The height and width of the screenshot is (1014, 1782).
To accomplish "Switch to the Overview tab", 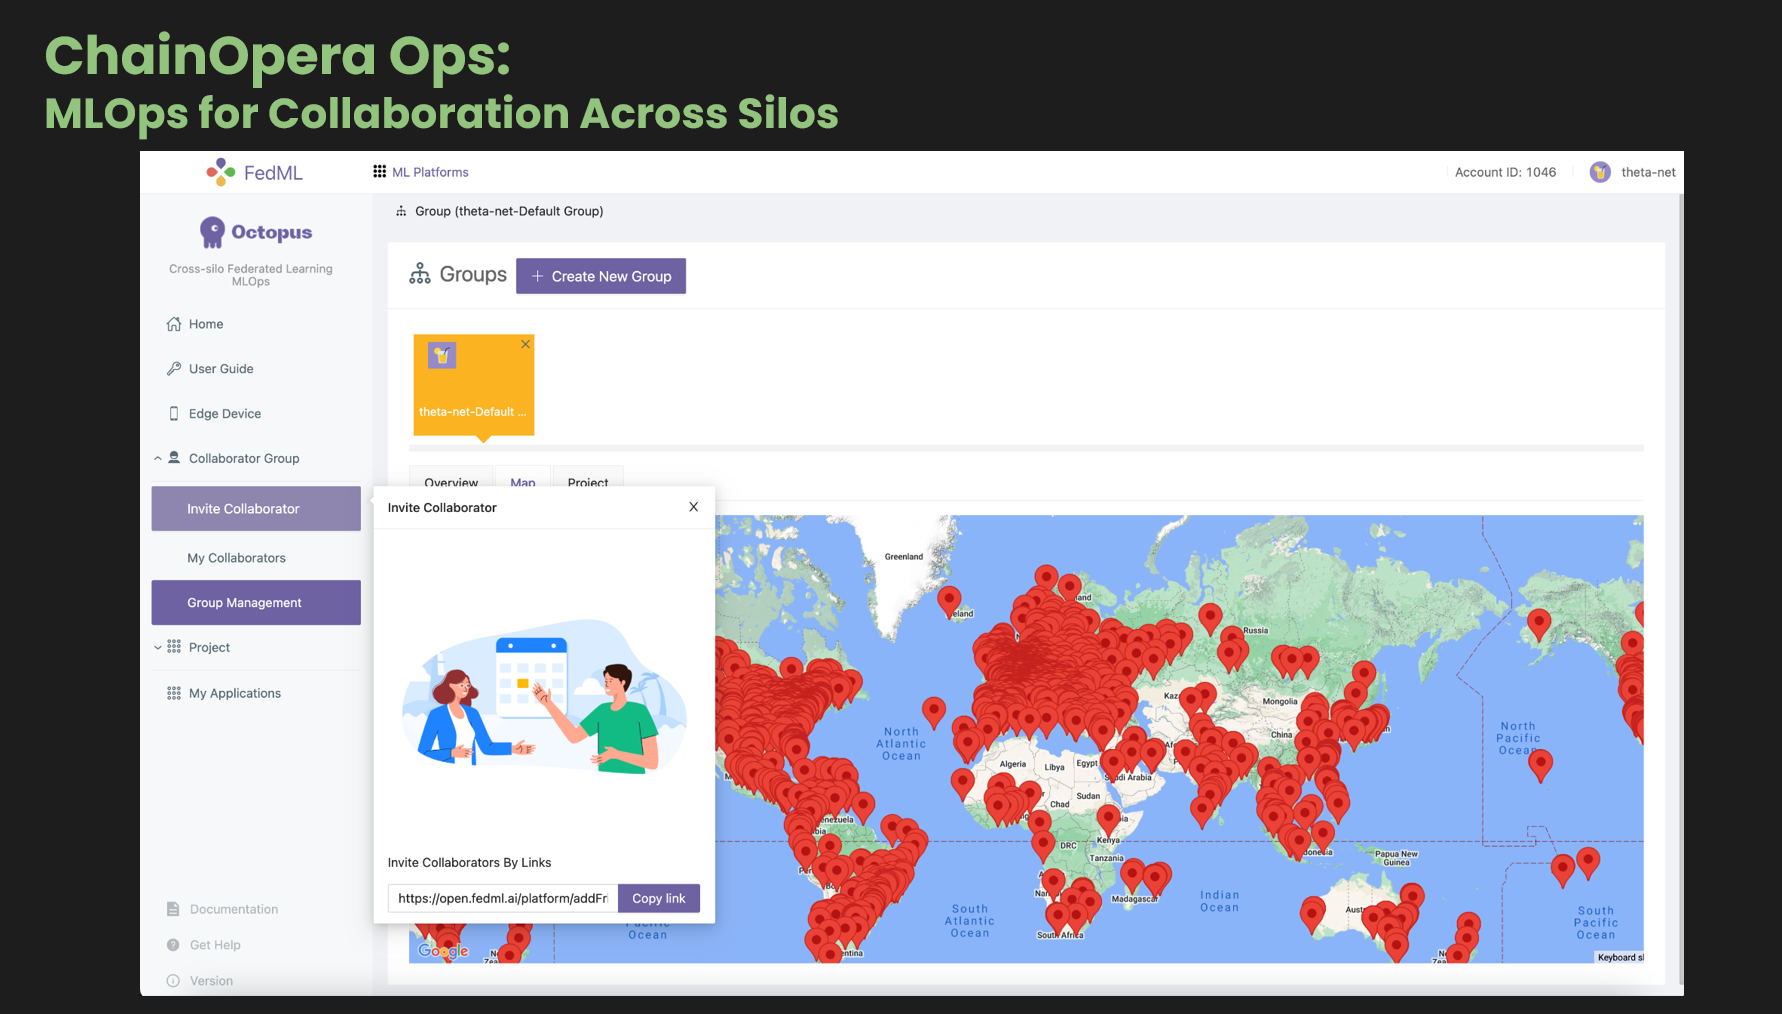I will pyautogui.click(x=451, y=480).
